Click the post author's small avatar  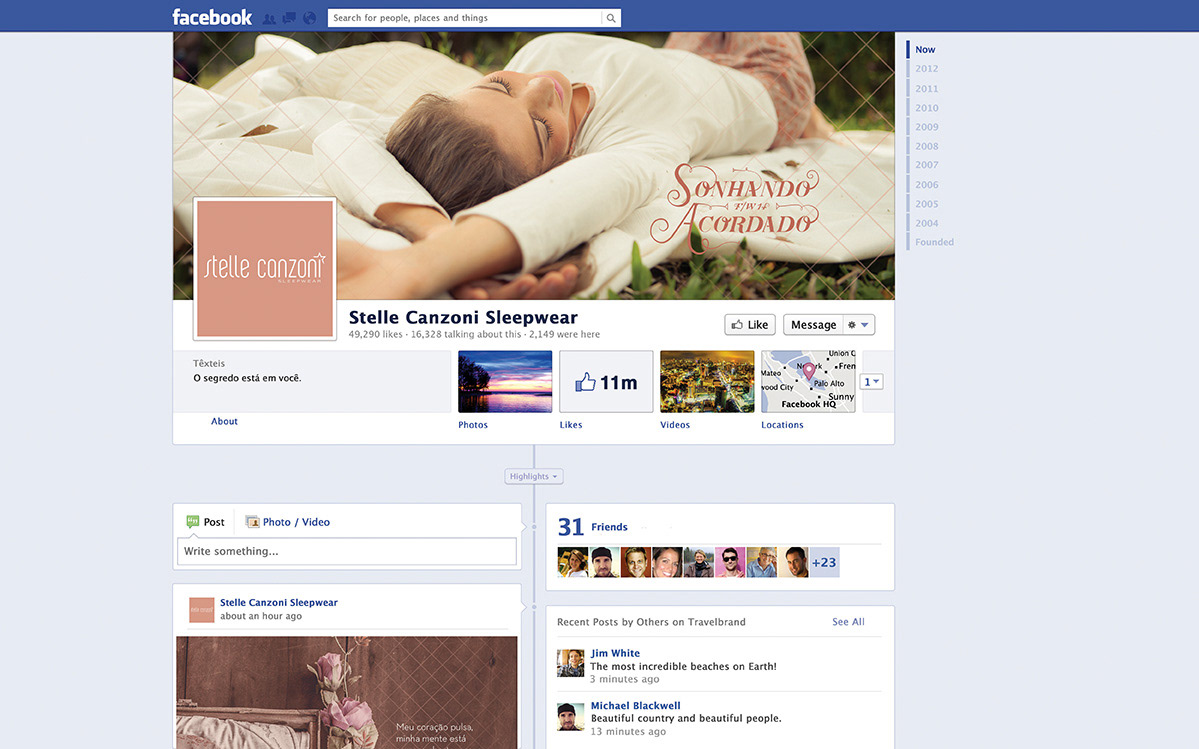[x=202, y=610]
